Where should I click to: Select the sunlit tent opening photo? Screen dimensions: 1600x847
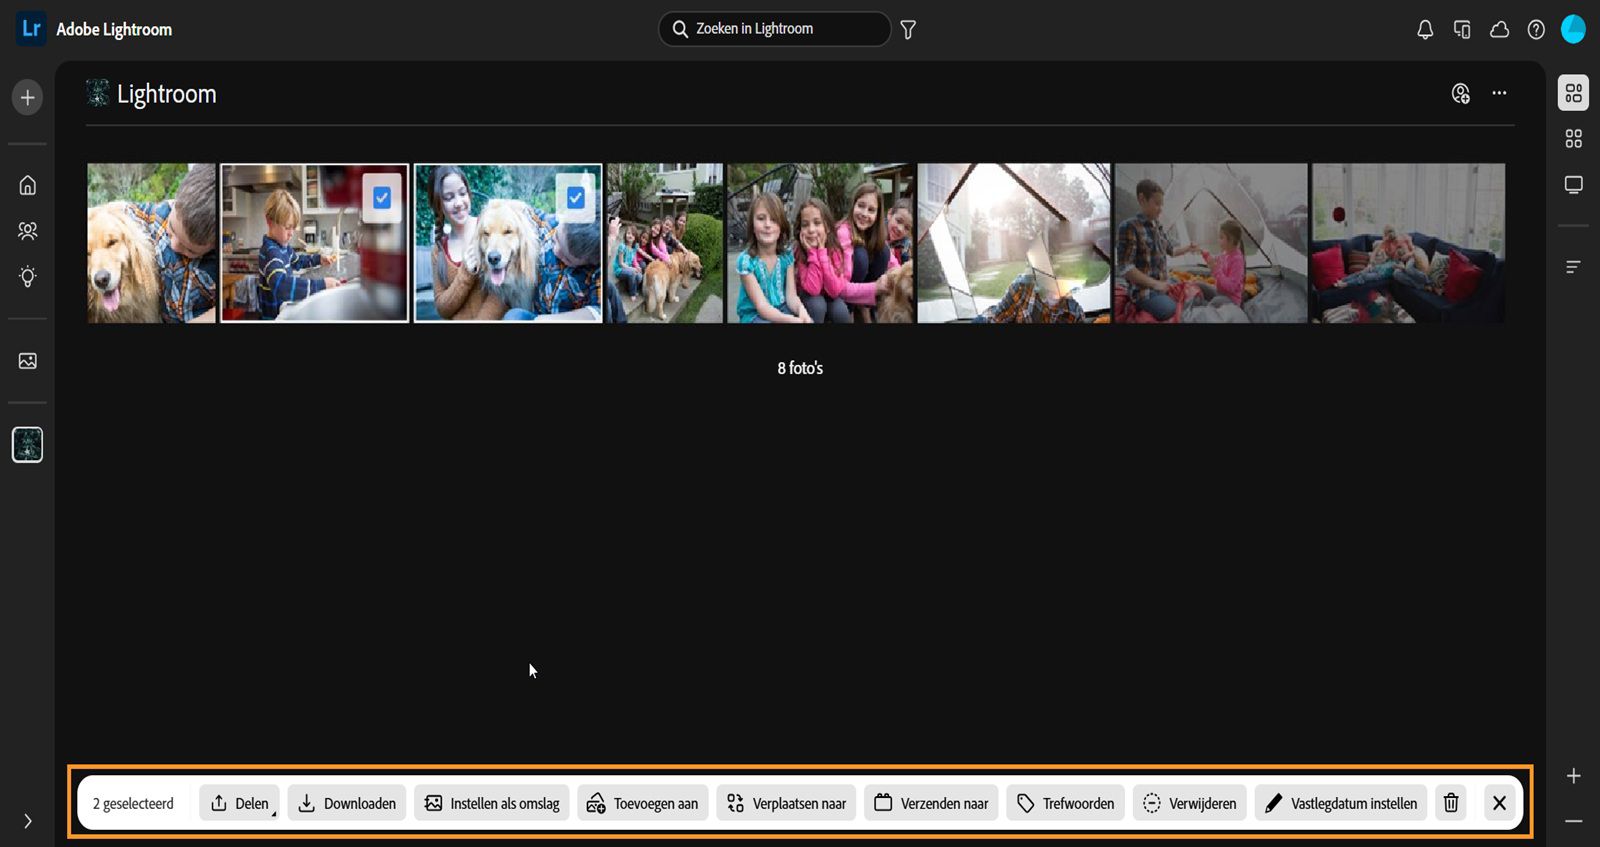(x=1014, y=243)
